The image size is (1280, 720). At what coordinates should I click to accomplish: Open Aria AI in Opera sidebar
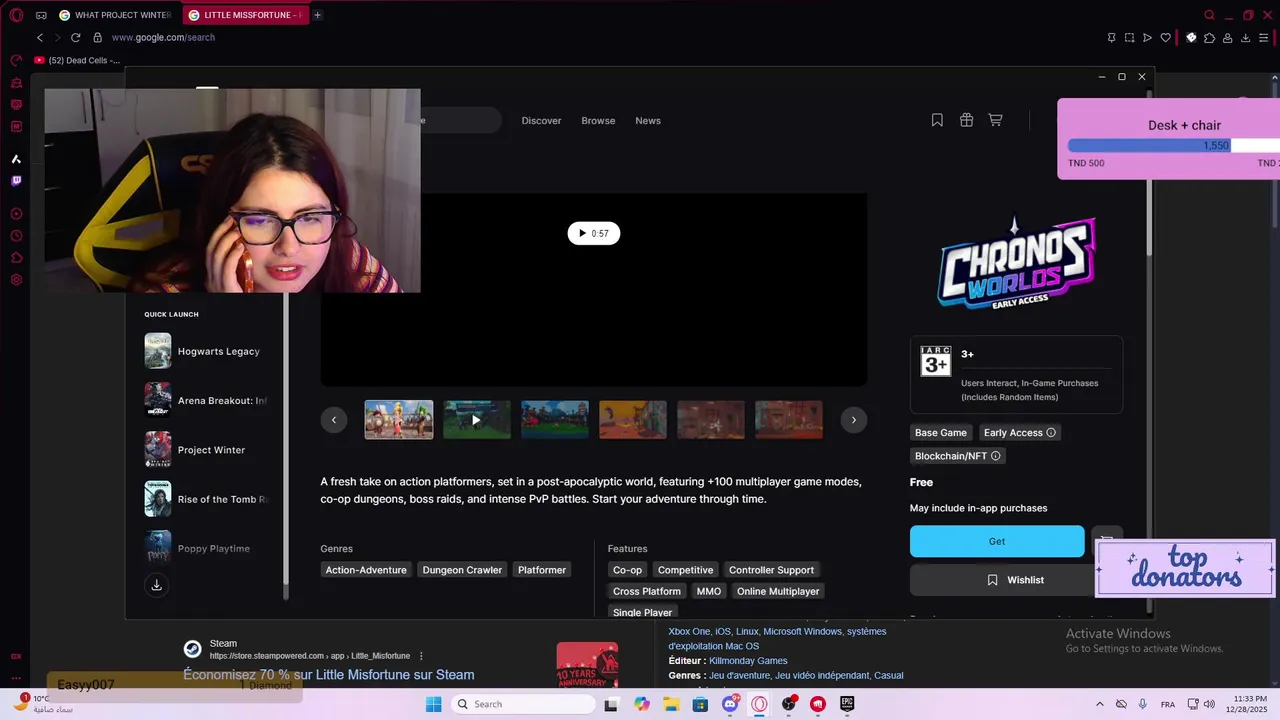[x=16, y=159]
